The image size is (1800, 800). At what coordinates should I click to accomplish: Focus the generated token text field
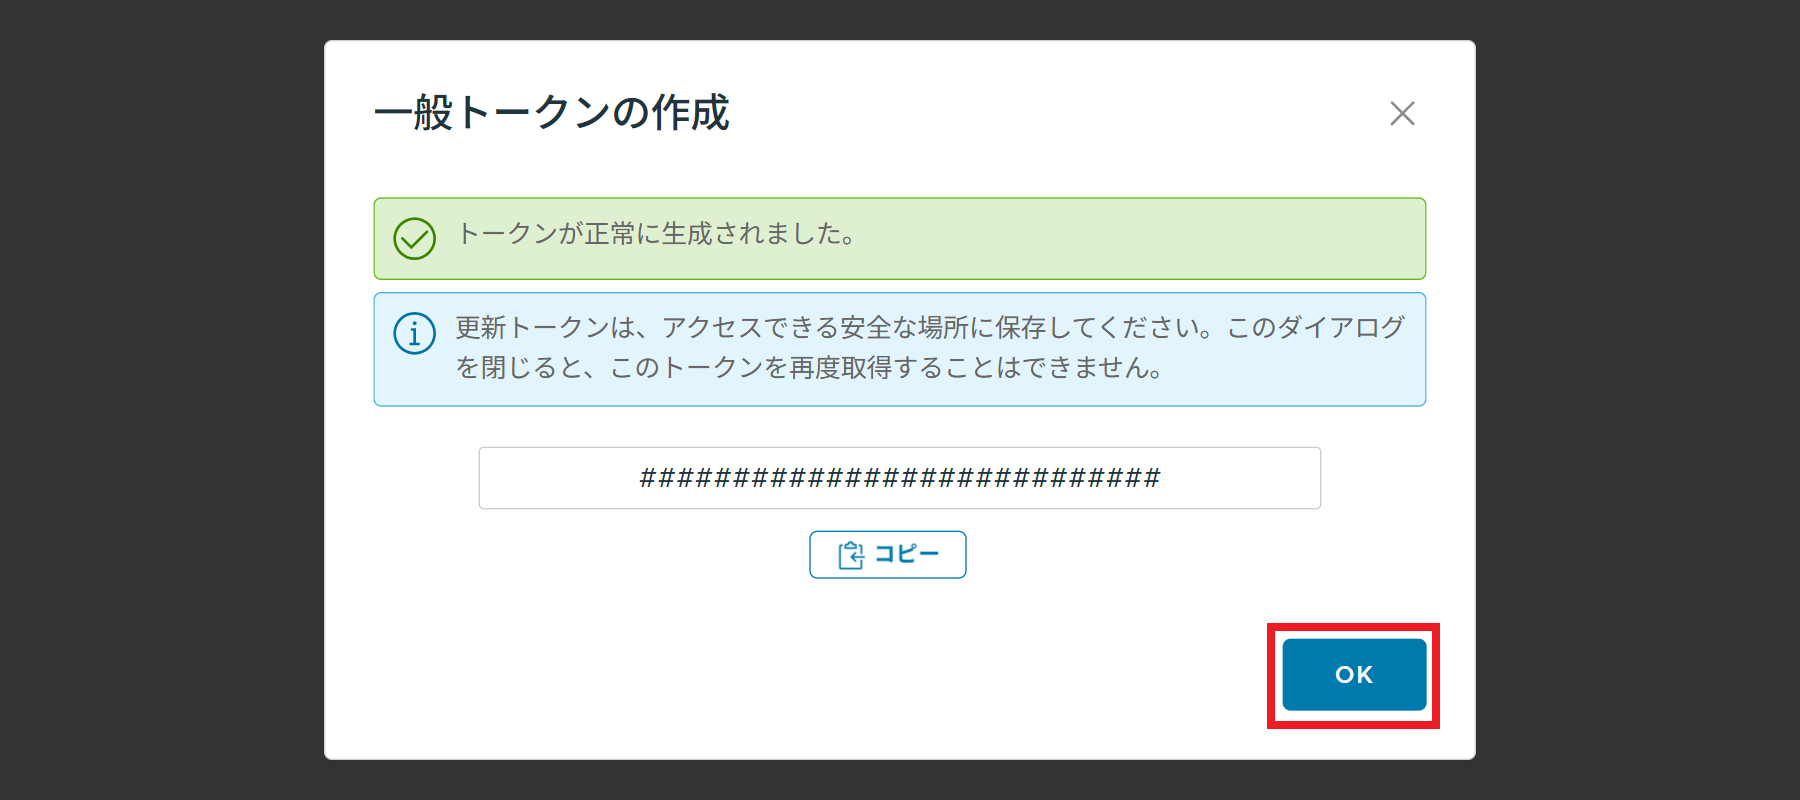click(x=900, y=478)
